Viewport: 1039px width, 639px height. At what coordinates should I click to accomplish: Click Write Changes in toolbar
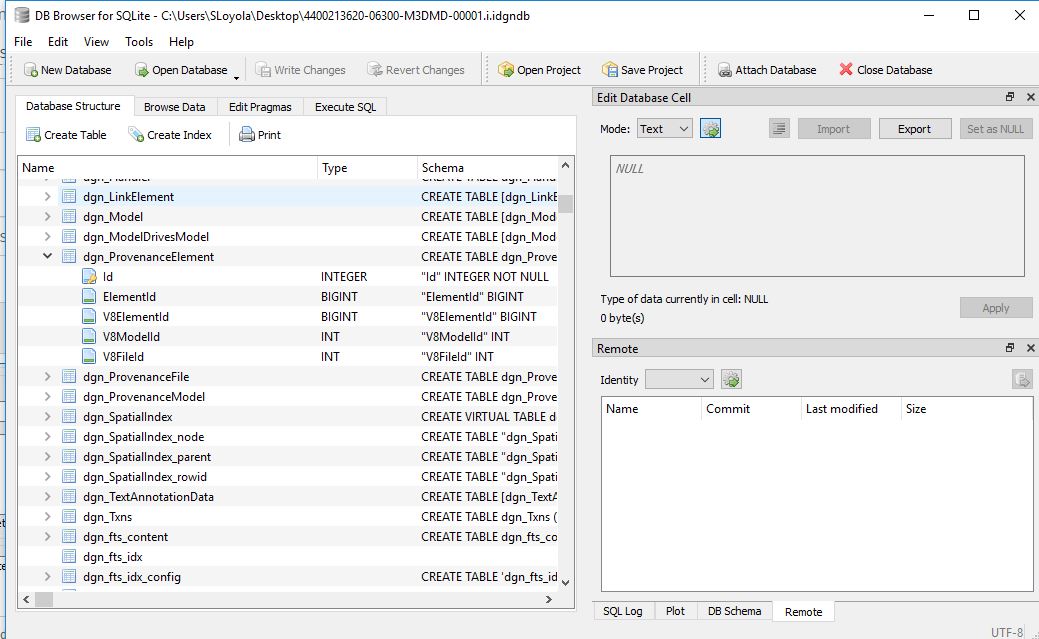click(x=300, y=70)
